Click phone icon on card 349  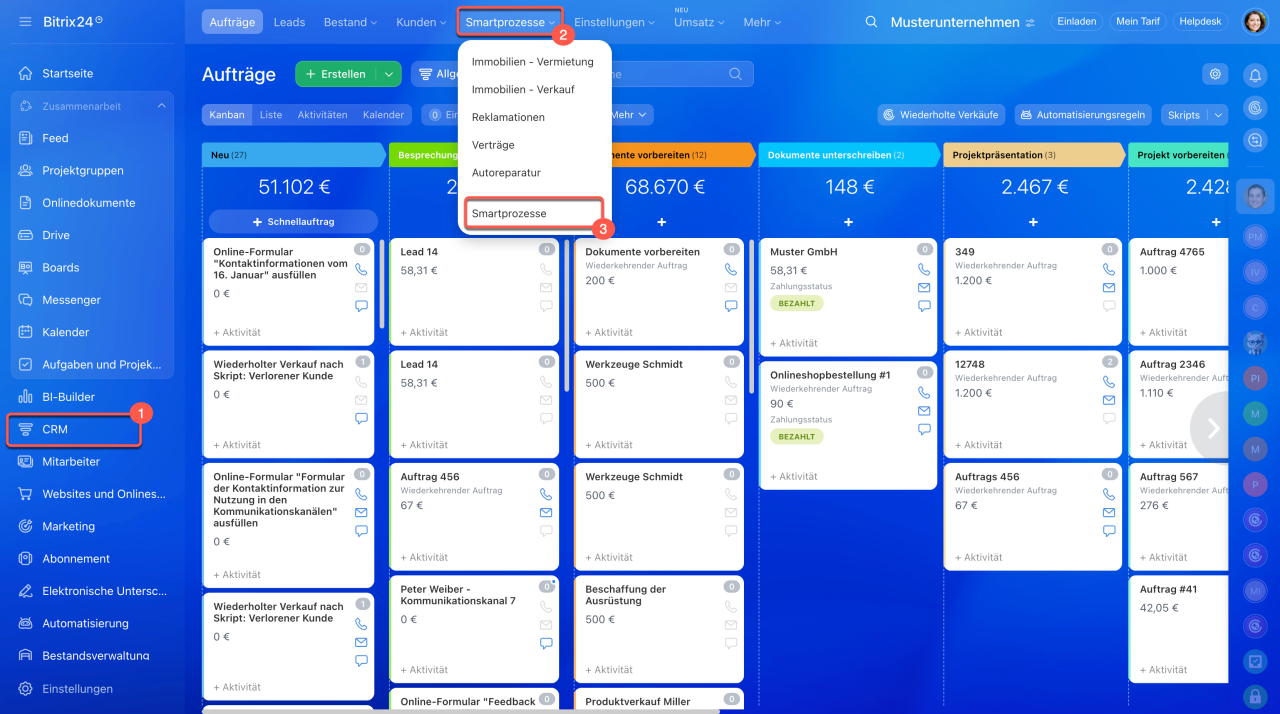tap(1109, 269)
